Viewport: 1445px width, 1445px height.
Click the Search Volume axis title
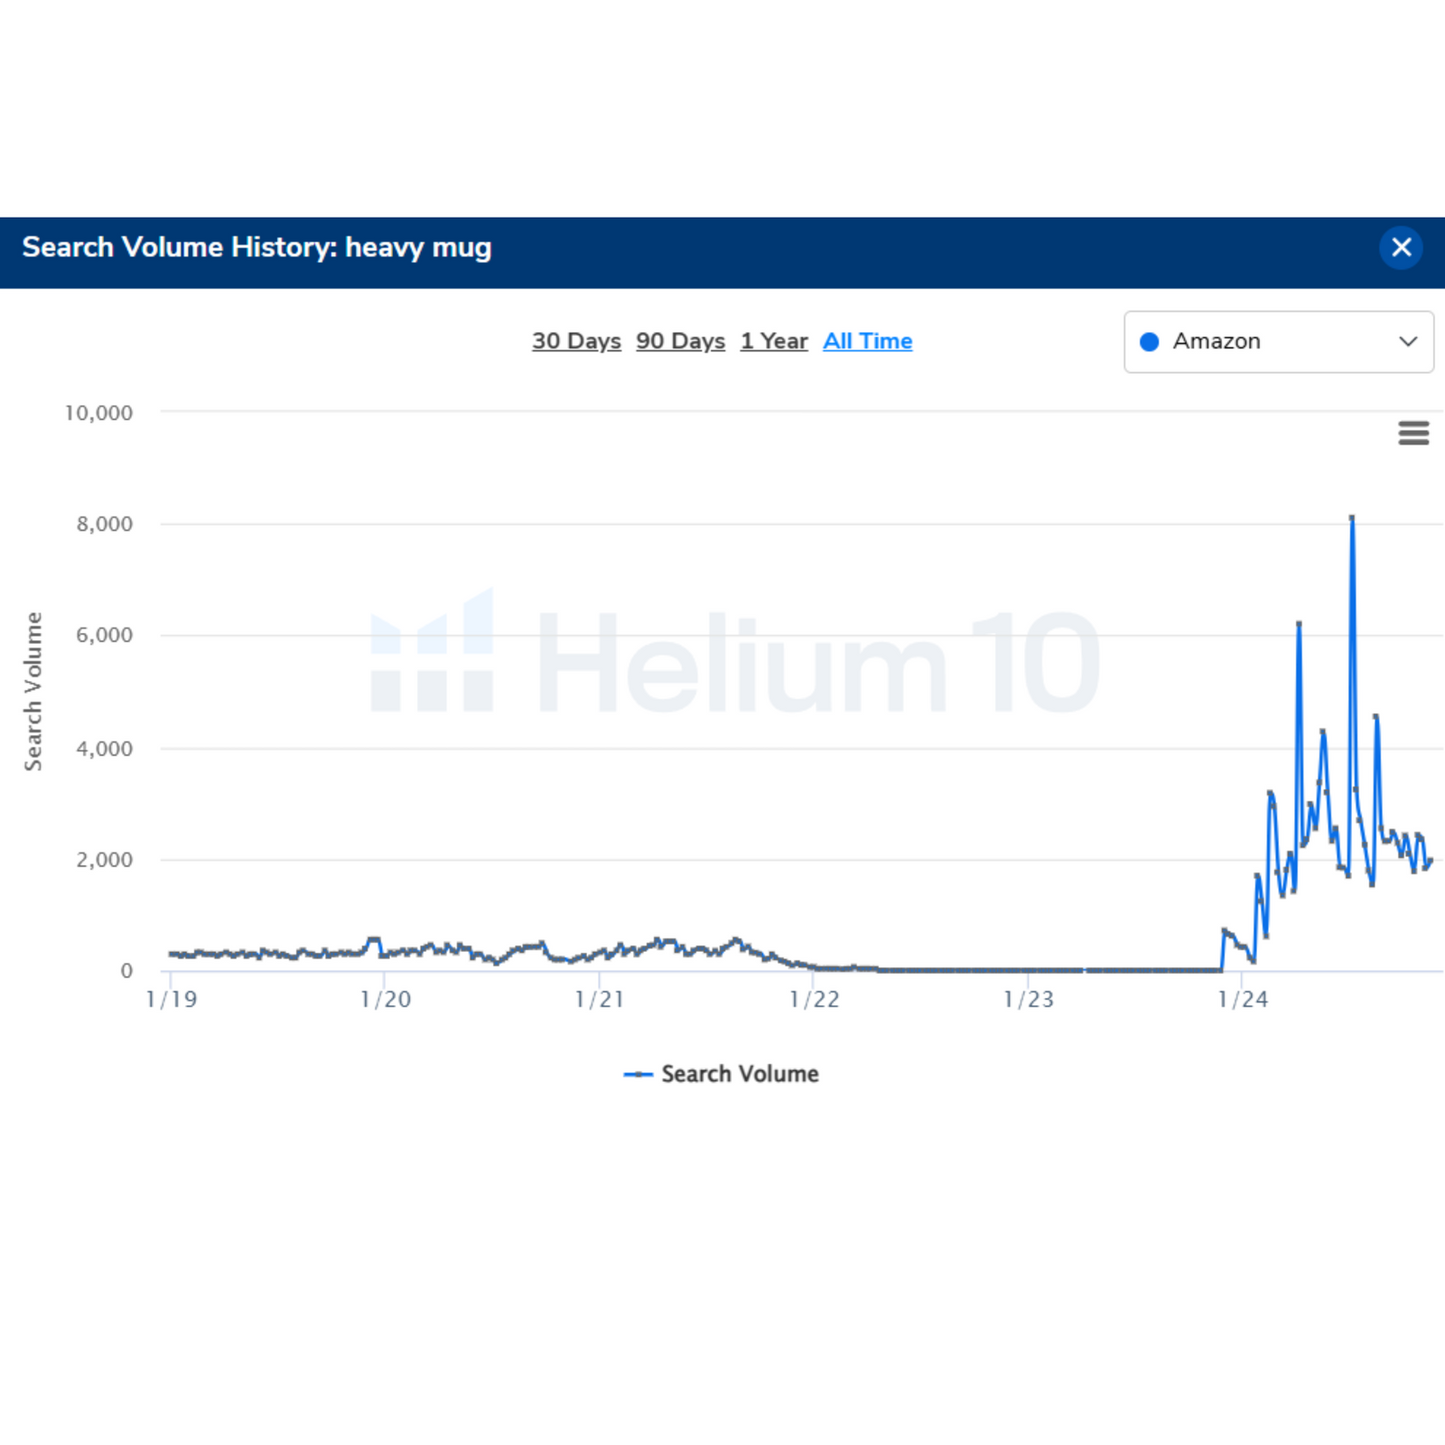click(33, 691)
